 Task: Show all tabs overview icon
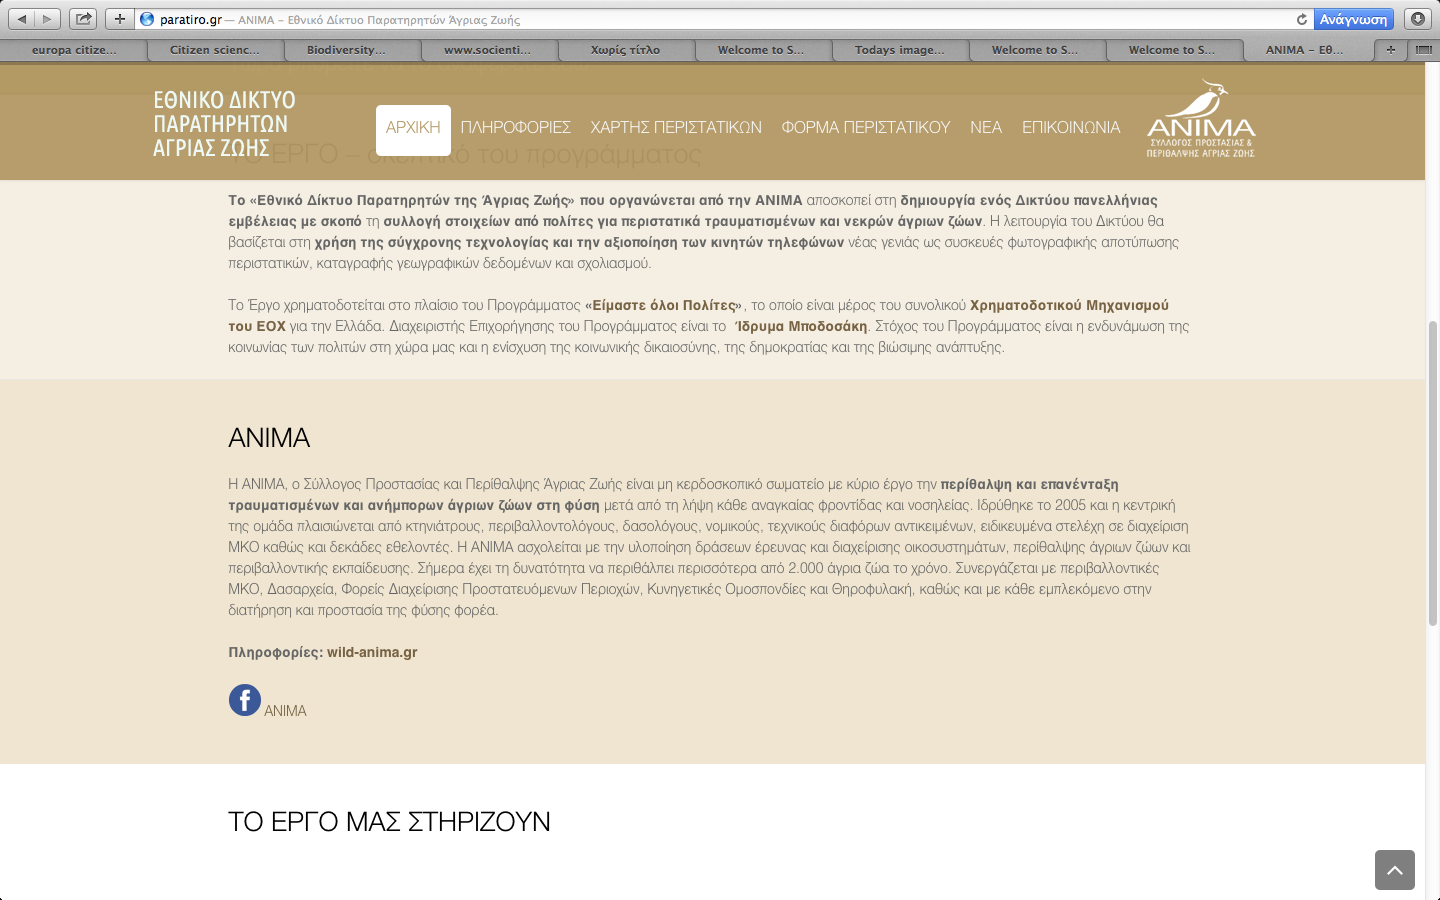[x=1423, y=49]
